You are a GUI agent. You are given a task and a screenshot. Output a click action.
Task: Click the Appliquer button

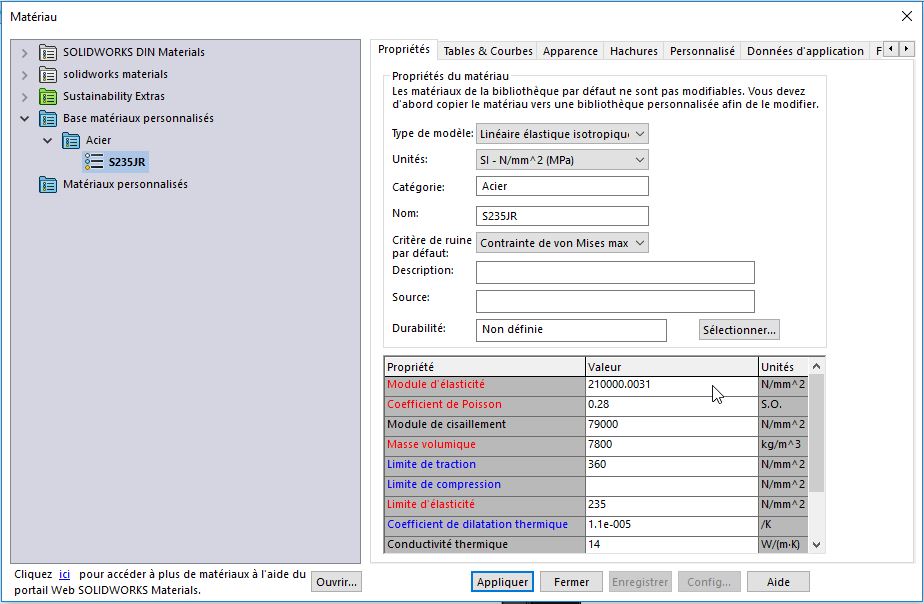(502, 582)
